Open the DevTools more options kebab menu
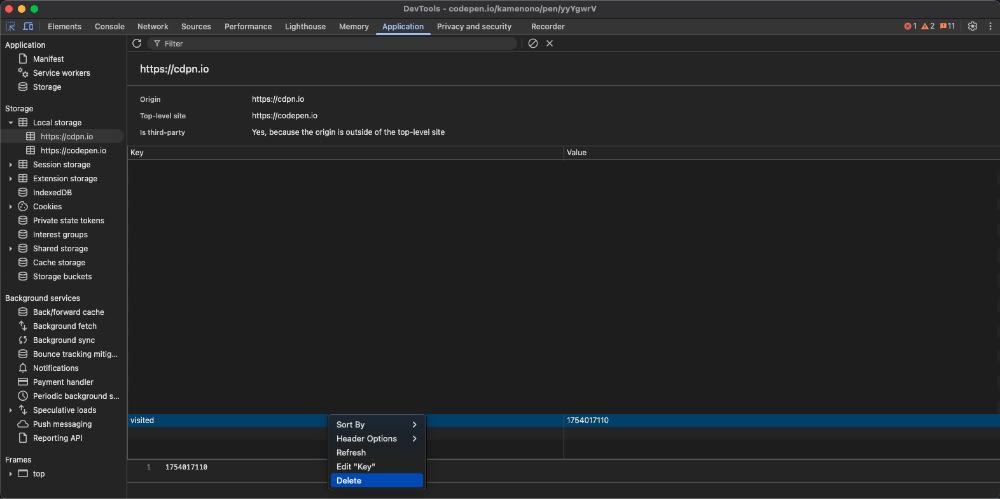 pyautogui.click(x=990, y=26)
